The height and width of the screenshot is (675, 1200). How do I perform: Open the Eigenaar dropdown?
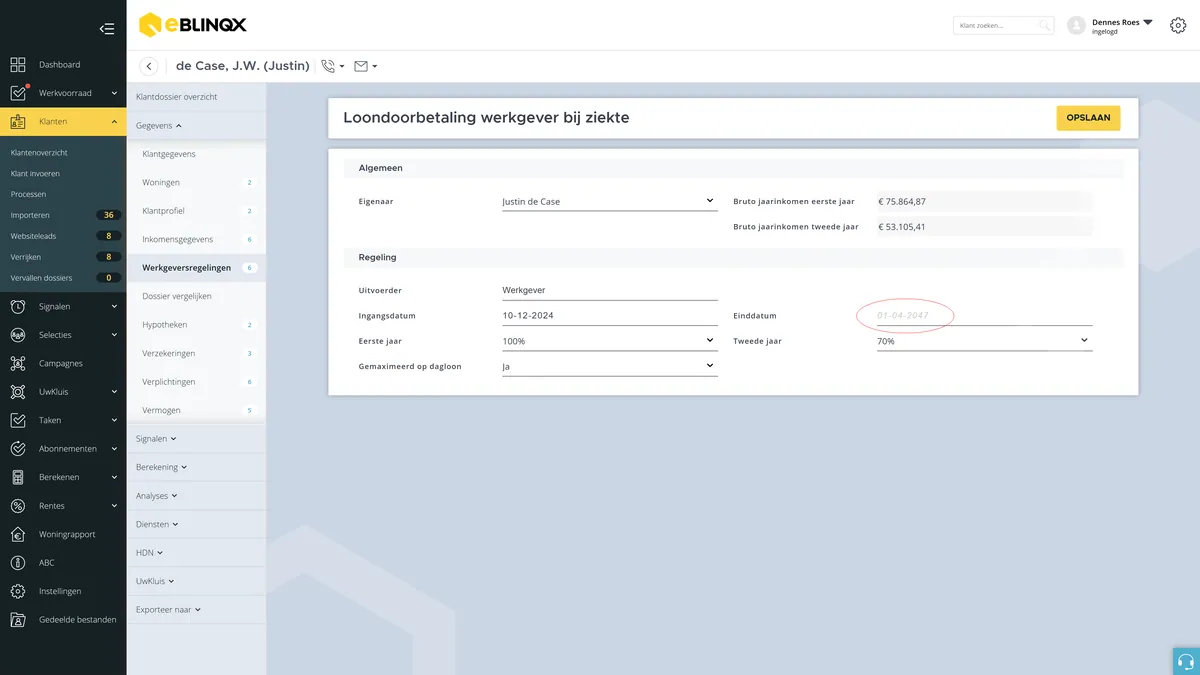609,201
